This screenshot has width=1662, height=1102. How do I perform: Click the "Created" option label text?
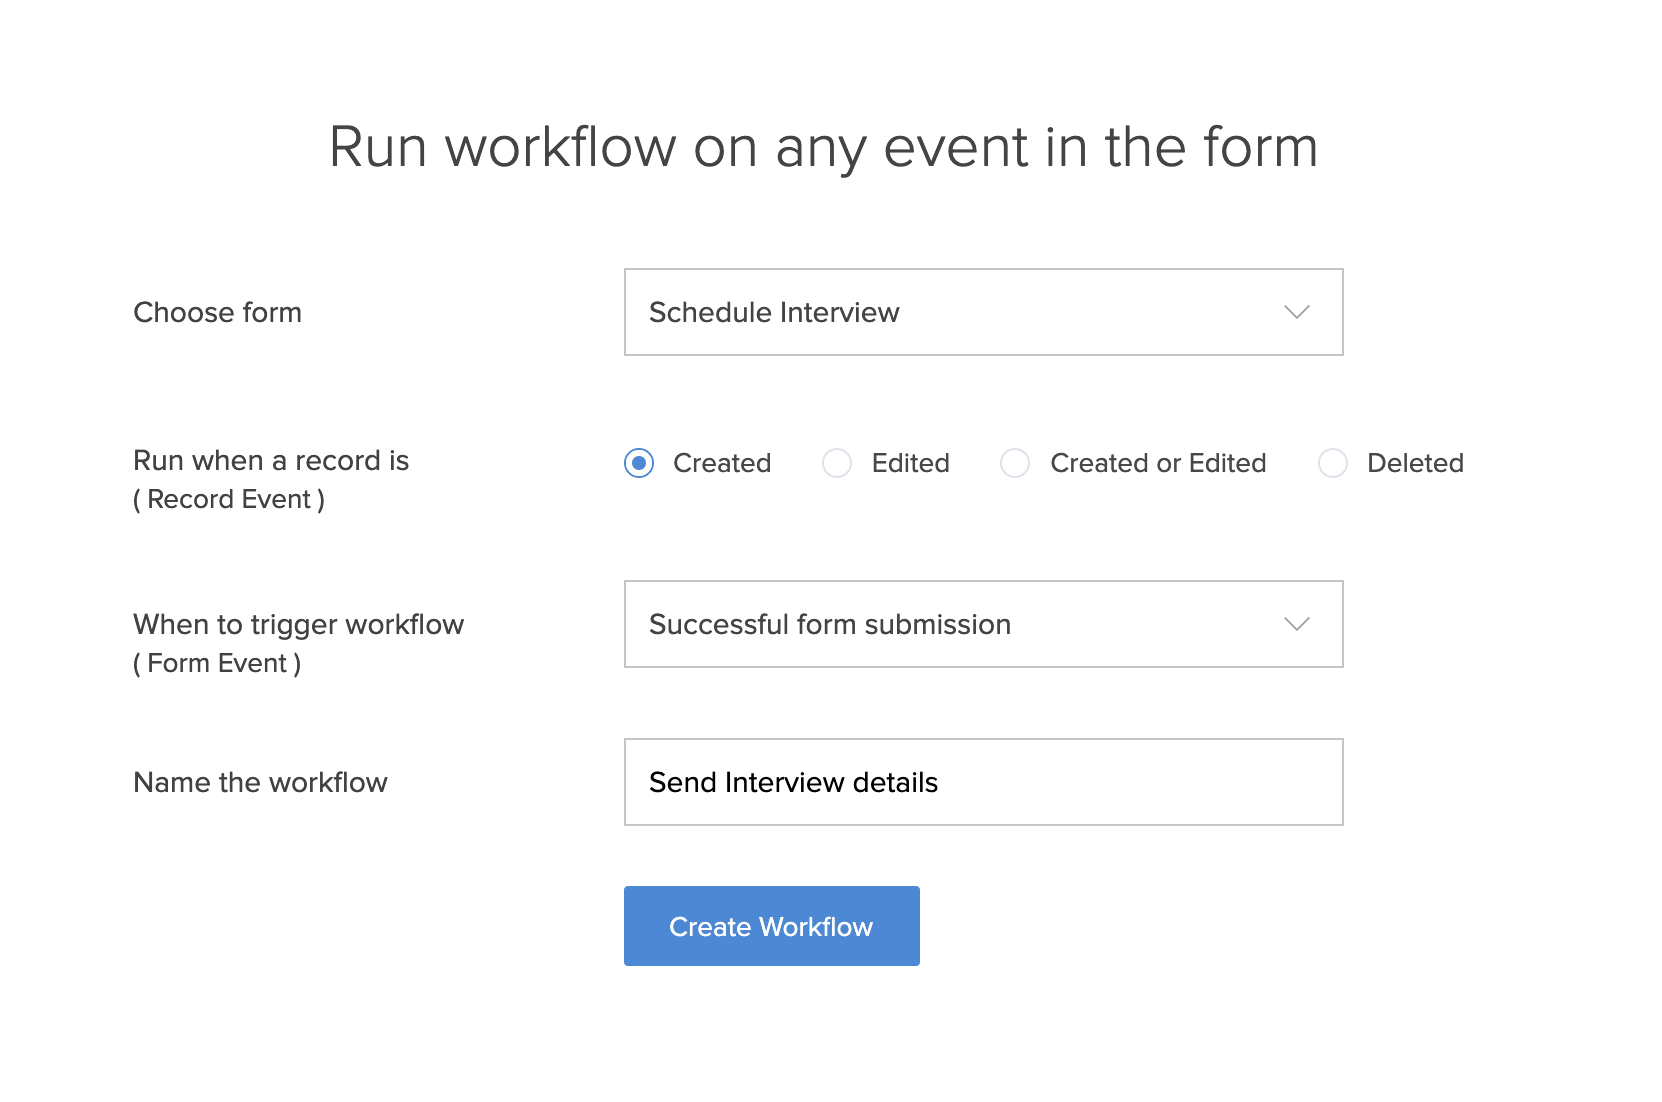pos(722,463)
